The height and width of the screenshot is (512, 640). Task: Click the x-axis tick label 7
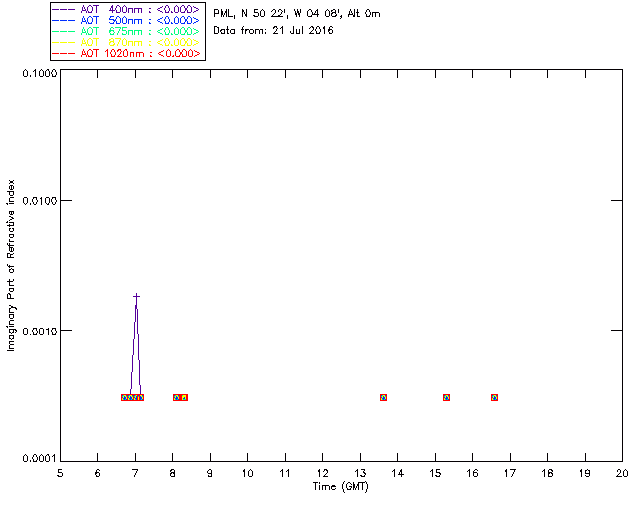tap(135, 473)
